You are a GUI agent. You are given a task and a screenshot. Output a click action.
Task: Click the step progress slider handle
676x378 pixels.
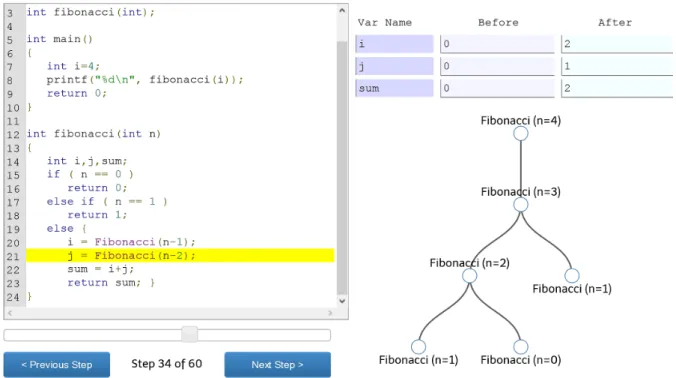point(189,334)
